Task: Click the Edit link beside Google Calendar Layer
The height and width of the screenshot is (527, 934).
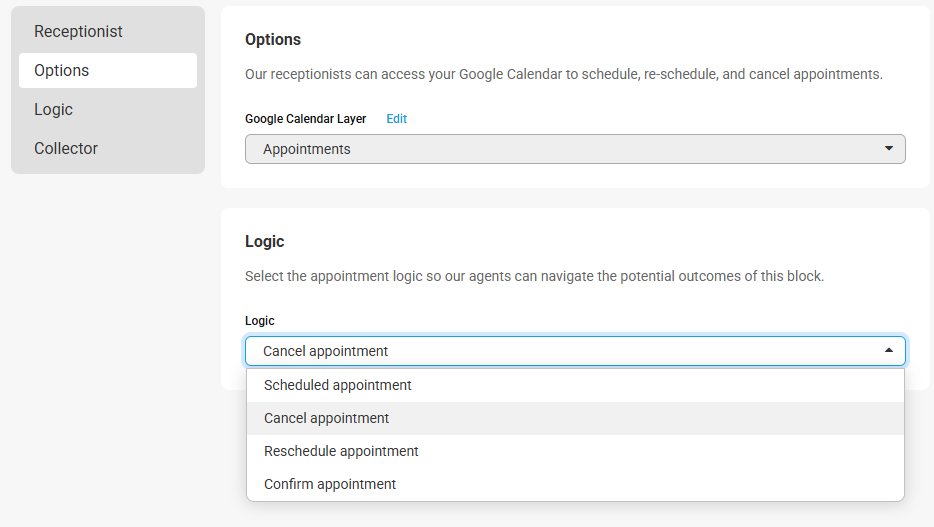Action: (397, 119)
